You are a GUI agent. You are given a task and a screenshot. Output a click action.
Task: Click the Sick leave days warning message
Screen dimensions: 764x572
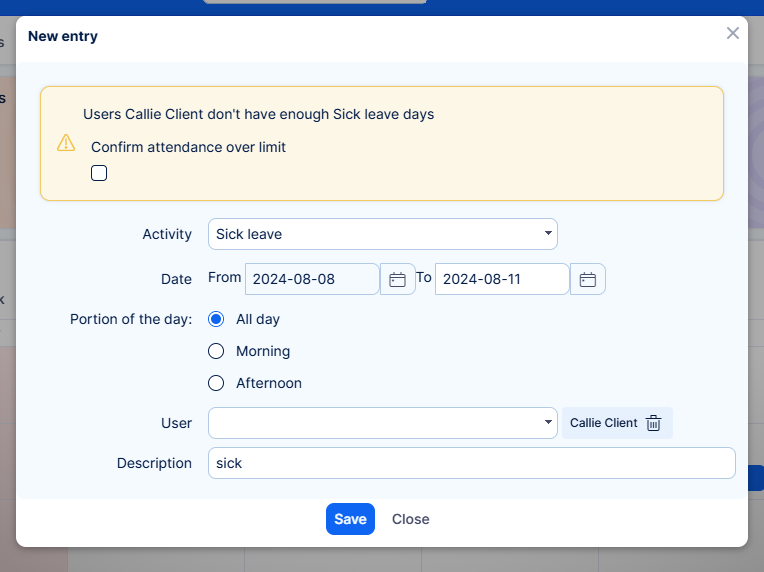tap(258, 114)
